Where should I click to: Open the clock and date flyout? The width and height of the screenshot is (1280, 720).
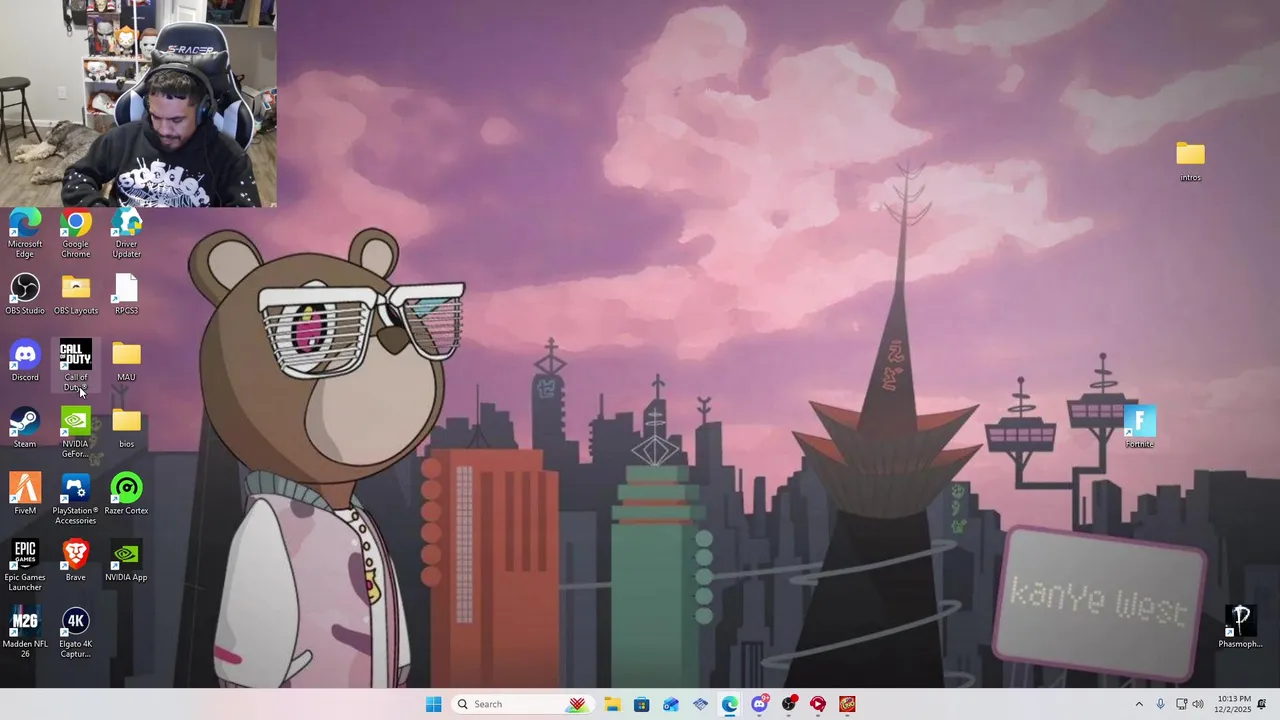pos(1234,704)
